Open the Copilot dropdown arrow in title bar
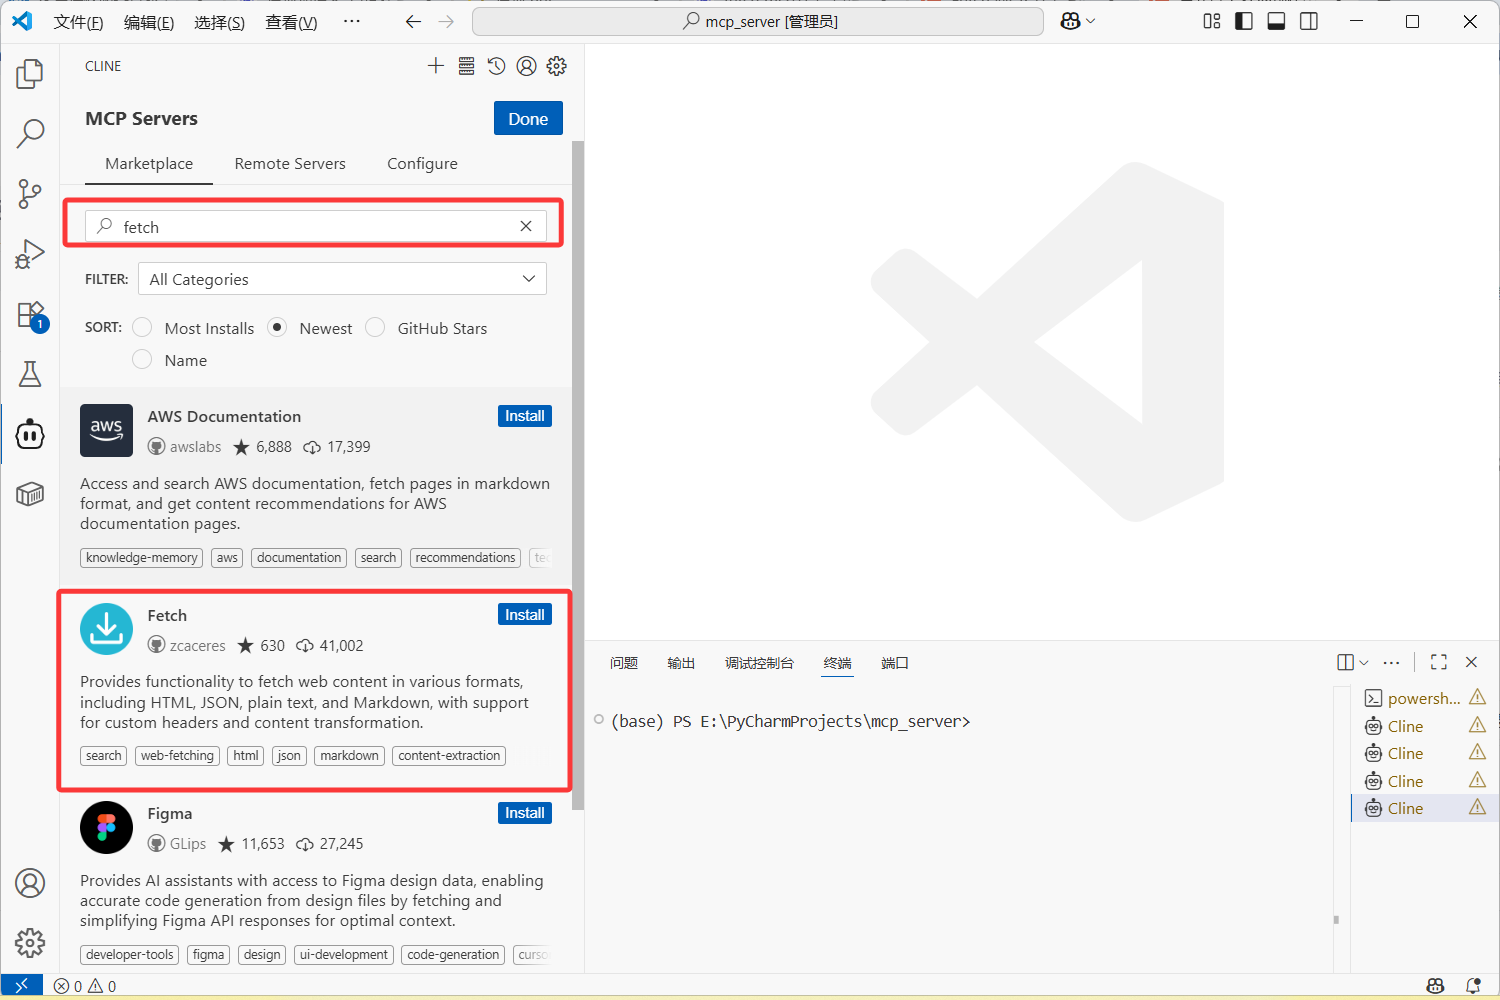Viewport: 1500px width, 1000px height. [x=1090, y=21]
